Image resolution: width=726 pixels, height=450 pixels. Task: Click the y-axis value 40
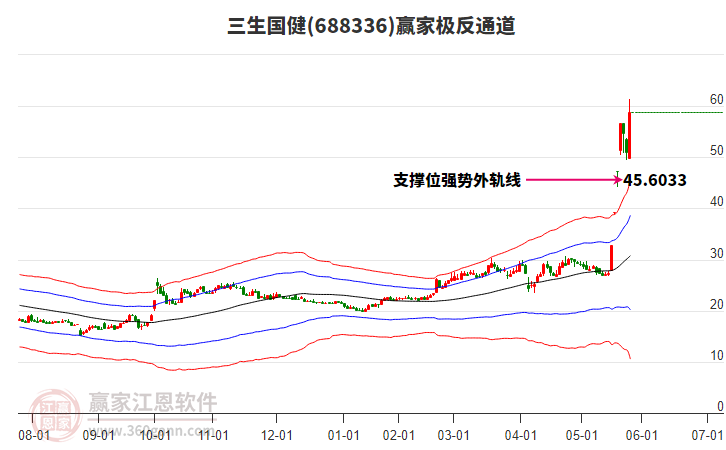click(716, 201)
